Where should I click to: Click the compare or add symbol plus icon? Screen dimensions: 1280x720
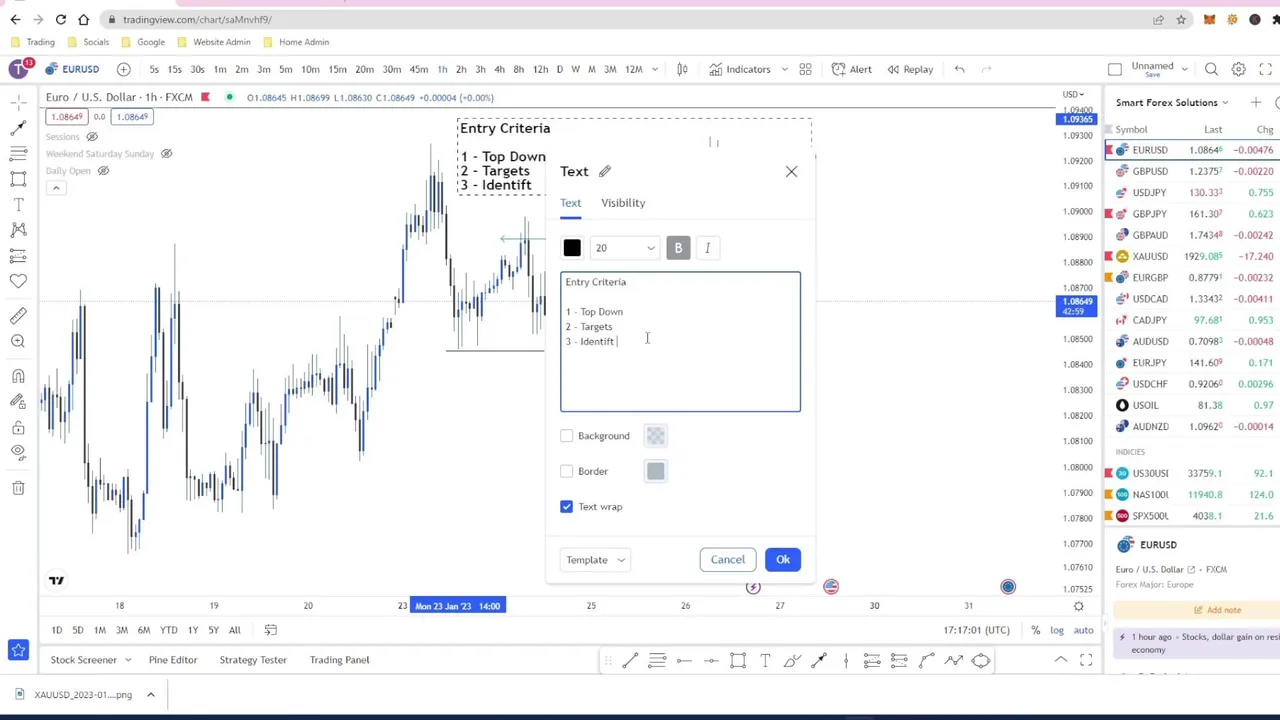pos(123,69)
